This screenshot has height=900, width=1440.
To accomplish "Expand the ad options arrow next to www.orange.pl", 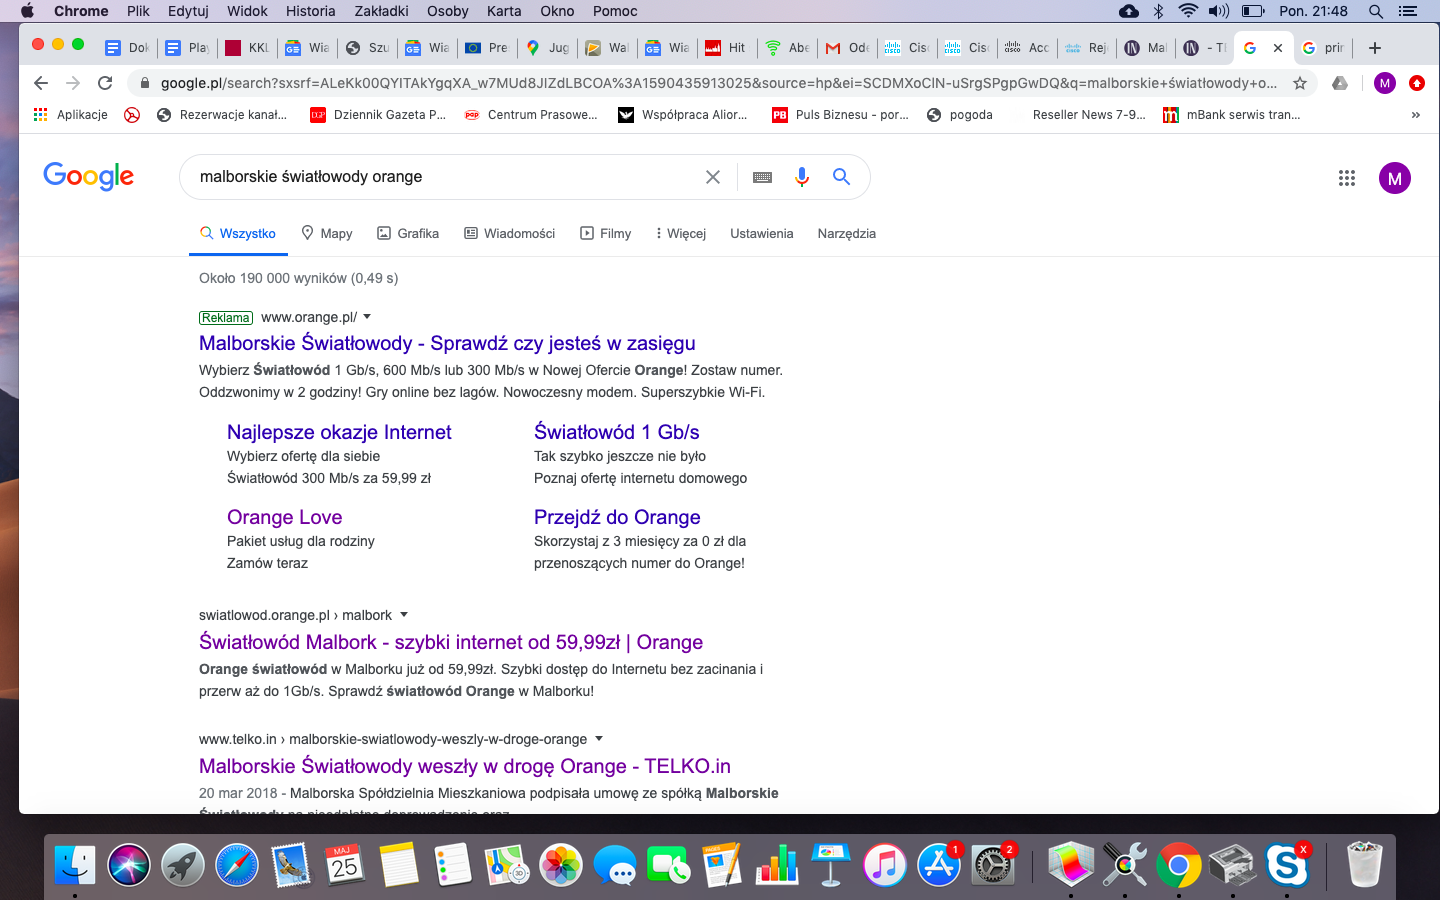I will 367,317.
